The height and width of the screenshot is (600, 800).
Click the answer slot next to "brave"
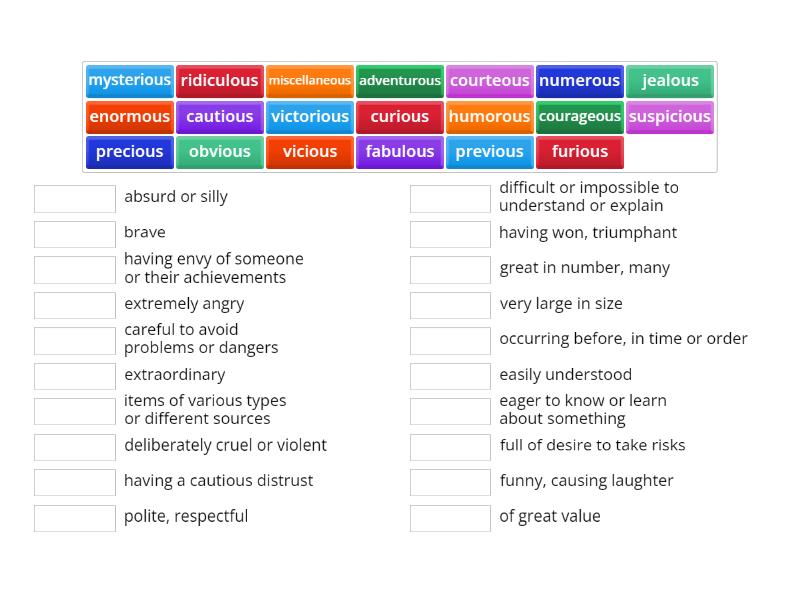pos(74,233)
